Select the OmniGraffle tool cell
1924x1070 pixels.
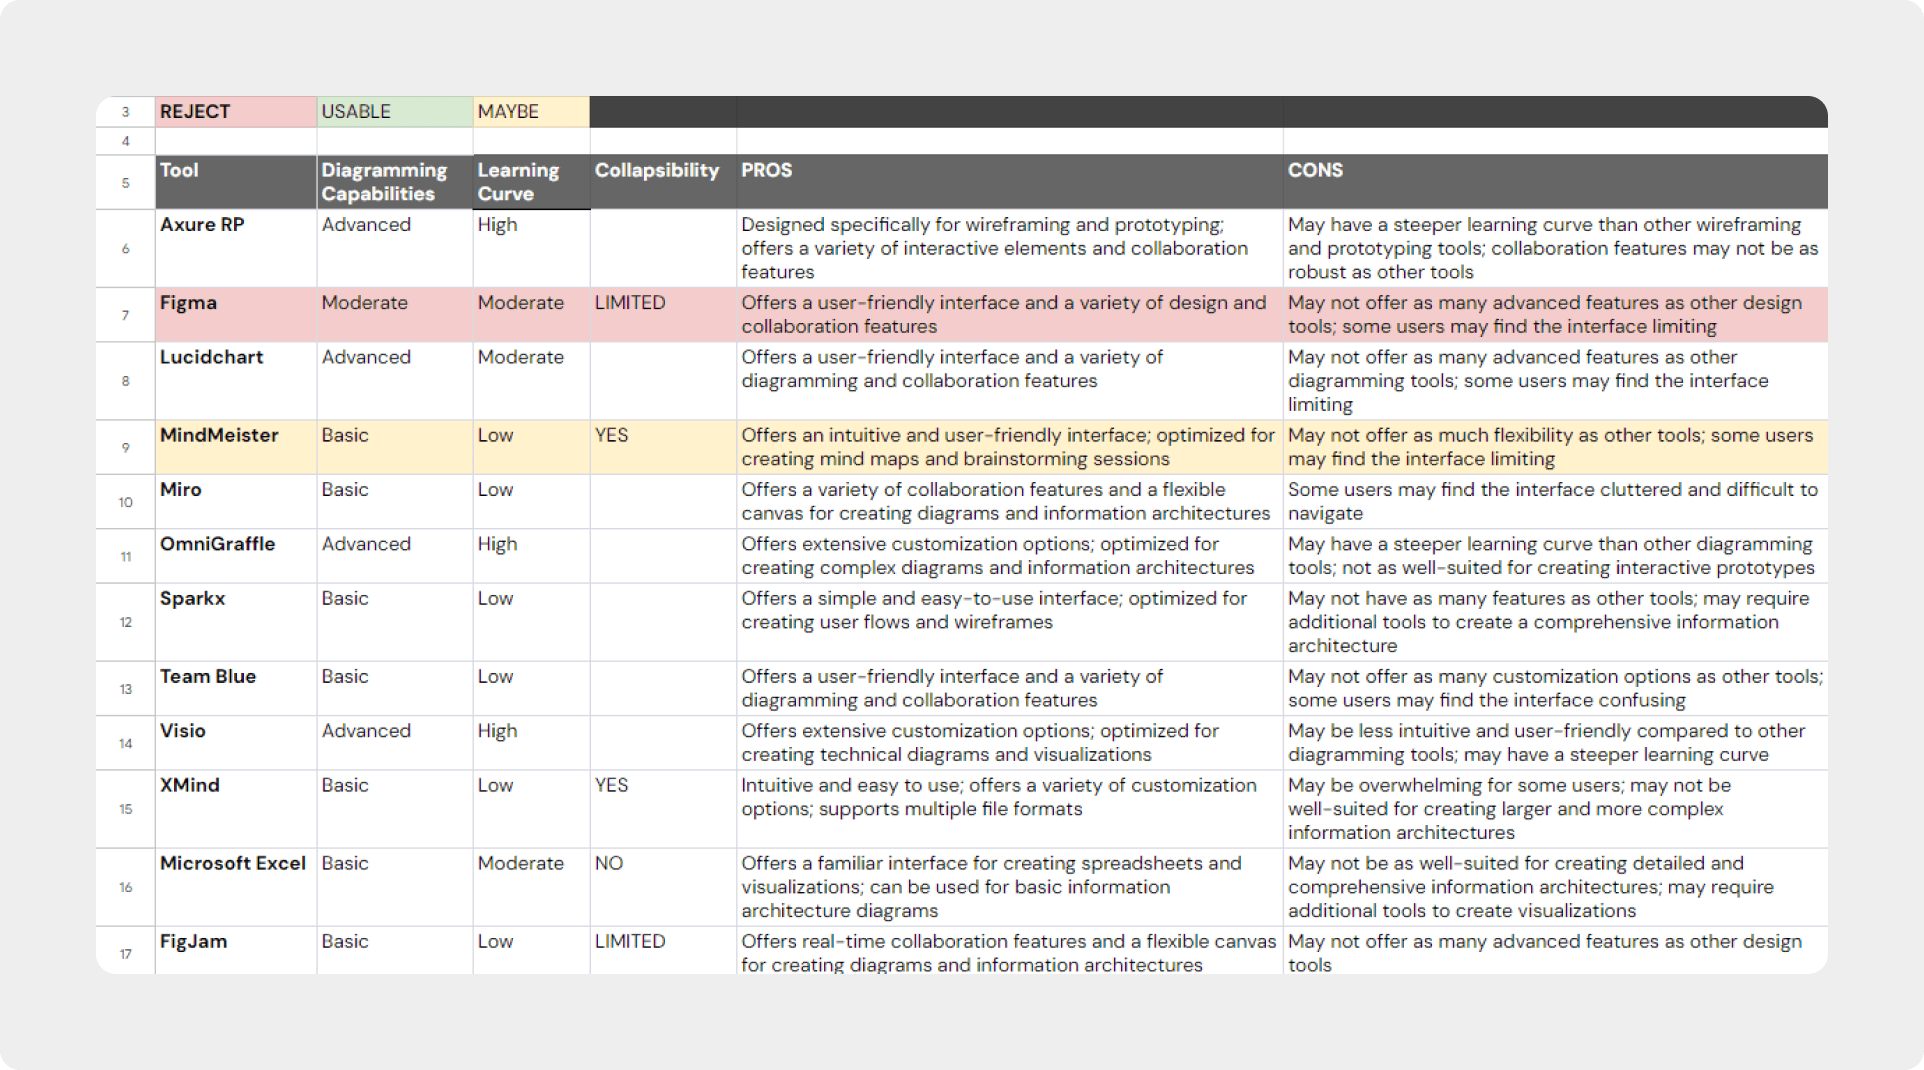point(236,556)
